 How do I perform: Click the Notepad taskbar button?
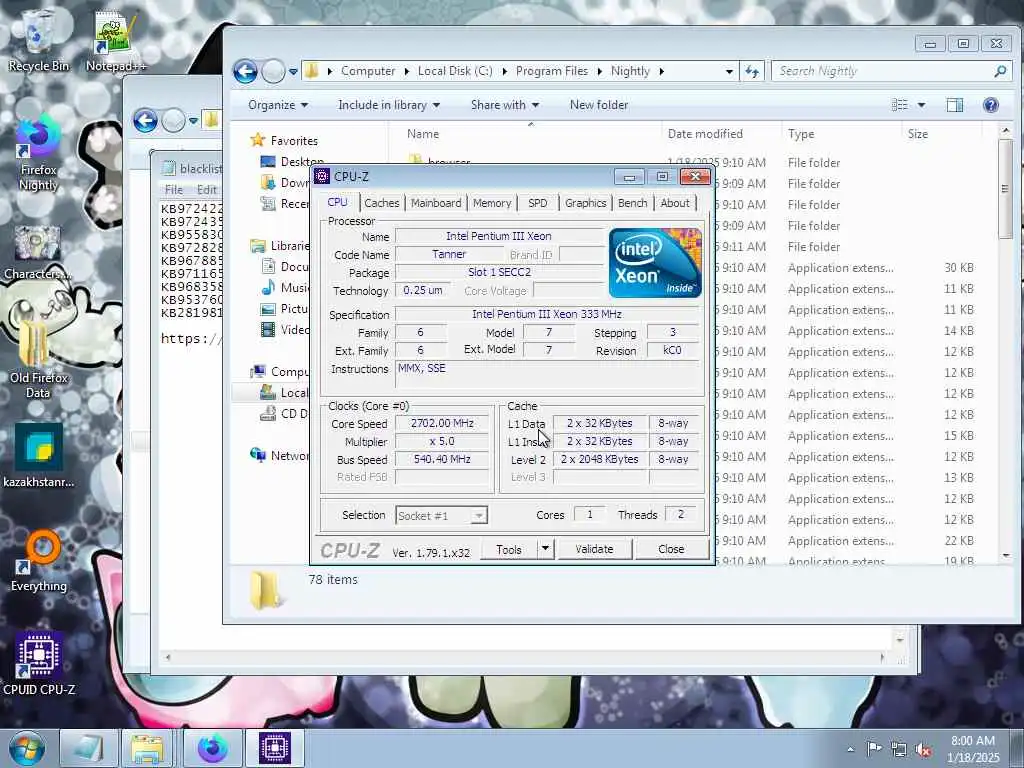88,748
